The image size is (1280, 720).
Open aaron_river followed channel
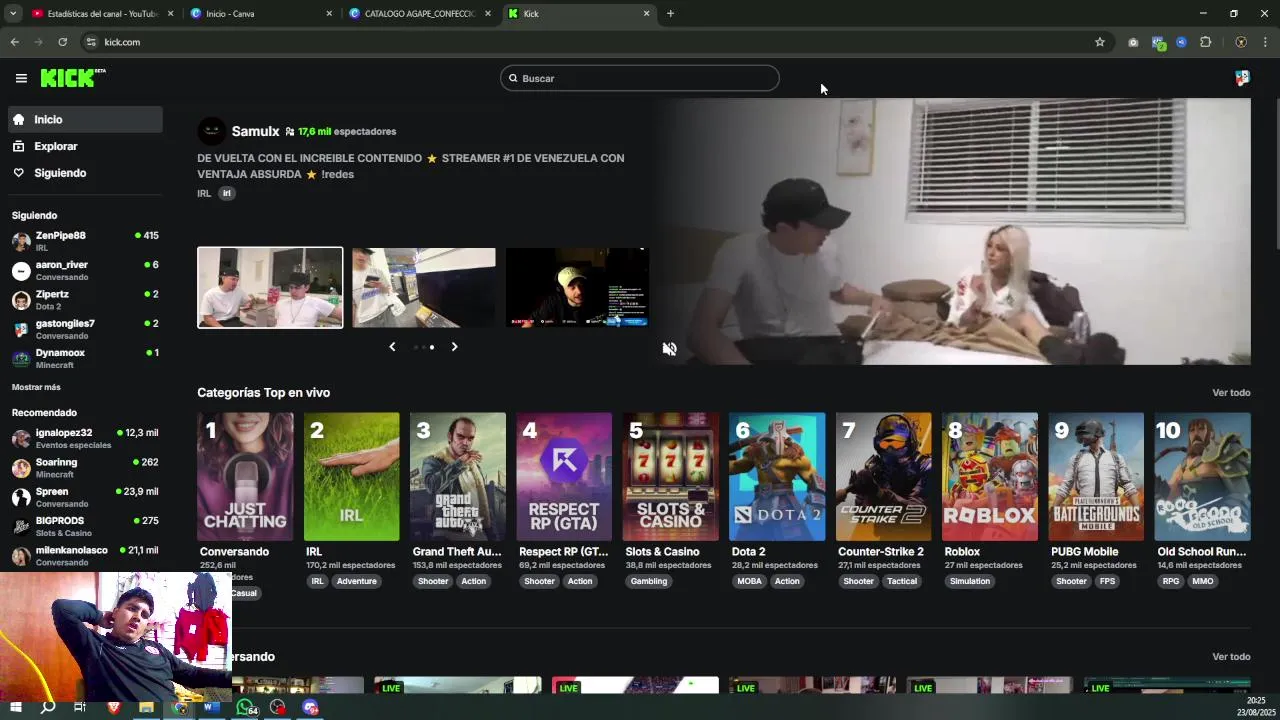tap(85, 270)
